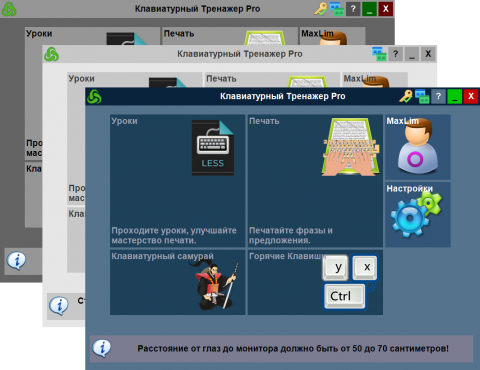The width and height of the screenshot is (480, 370).
Task: Open the Уроки lessons tile
Action: [177, 181]
